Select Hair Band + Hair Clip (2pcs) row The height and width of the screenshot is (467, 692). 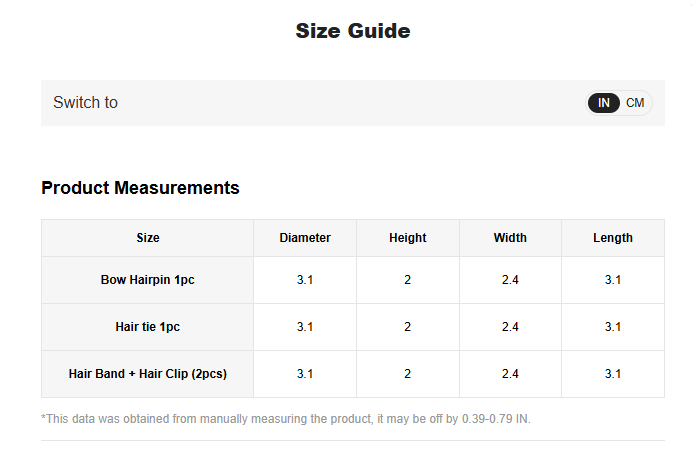(148, 374)
